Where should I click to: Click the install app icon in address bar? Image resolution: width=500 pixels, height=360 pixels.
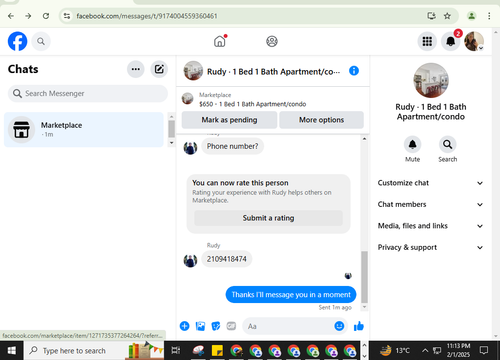[x=431, y=16]
